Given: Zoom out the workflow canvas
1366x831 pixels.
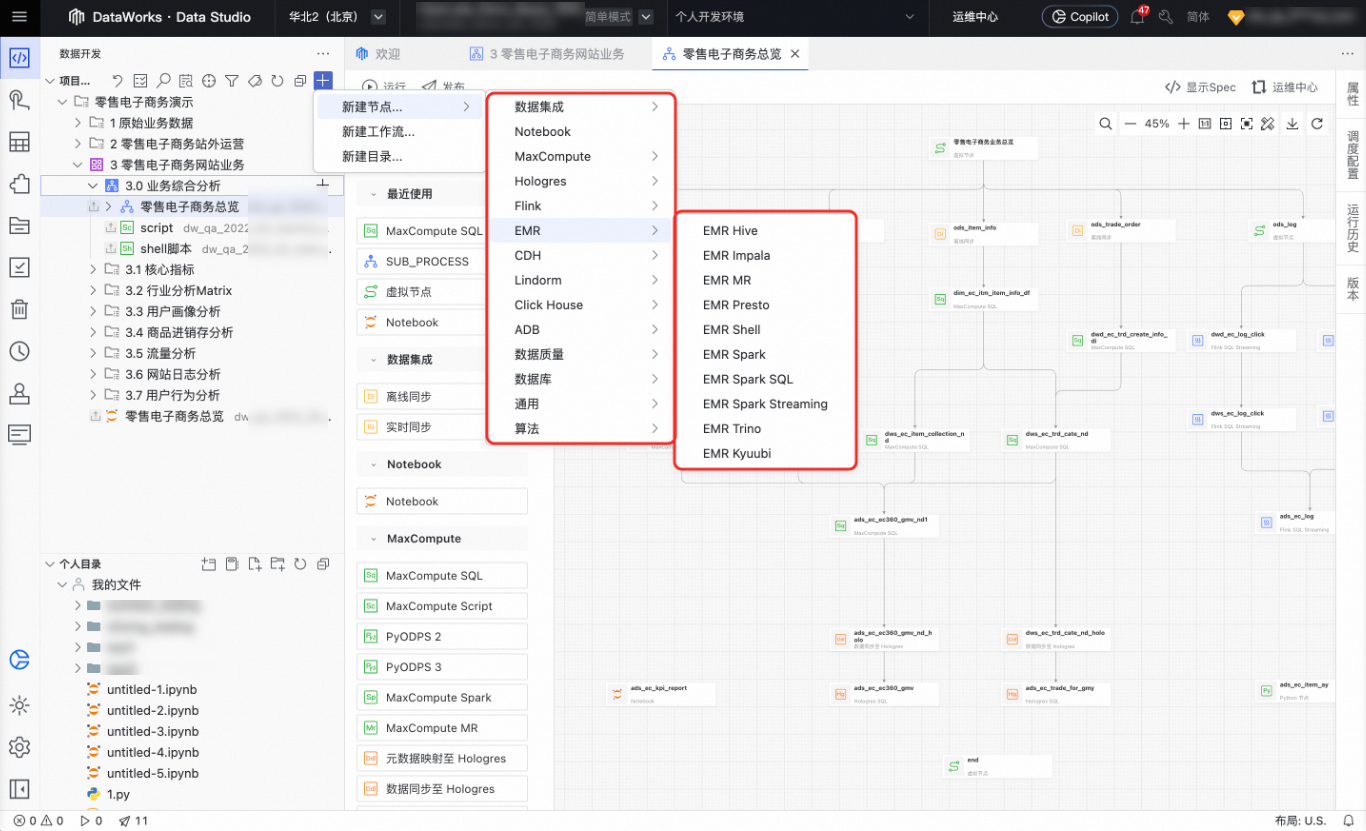Looking at the screenshot, I should coord(1130,124).
